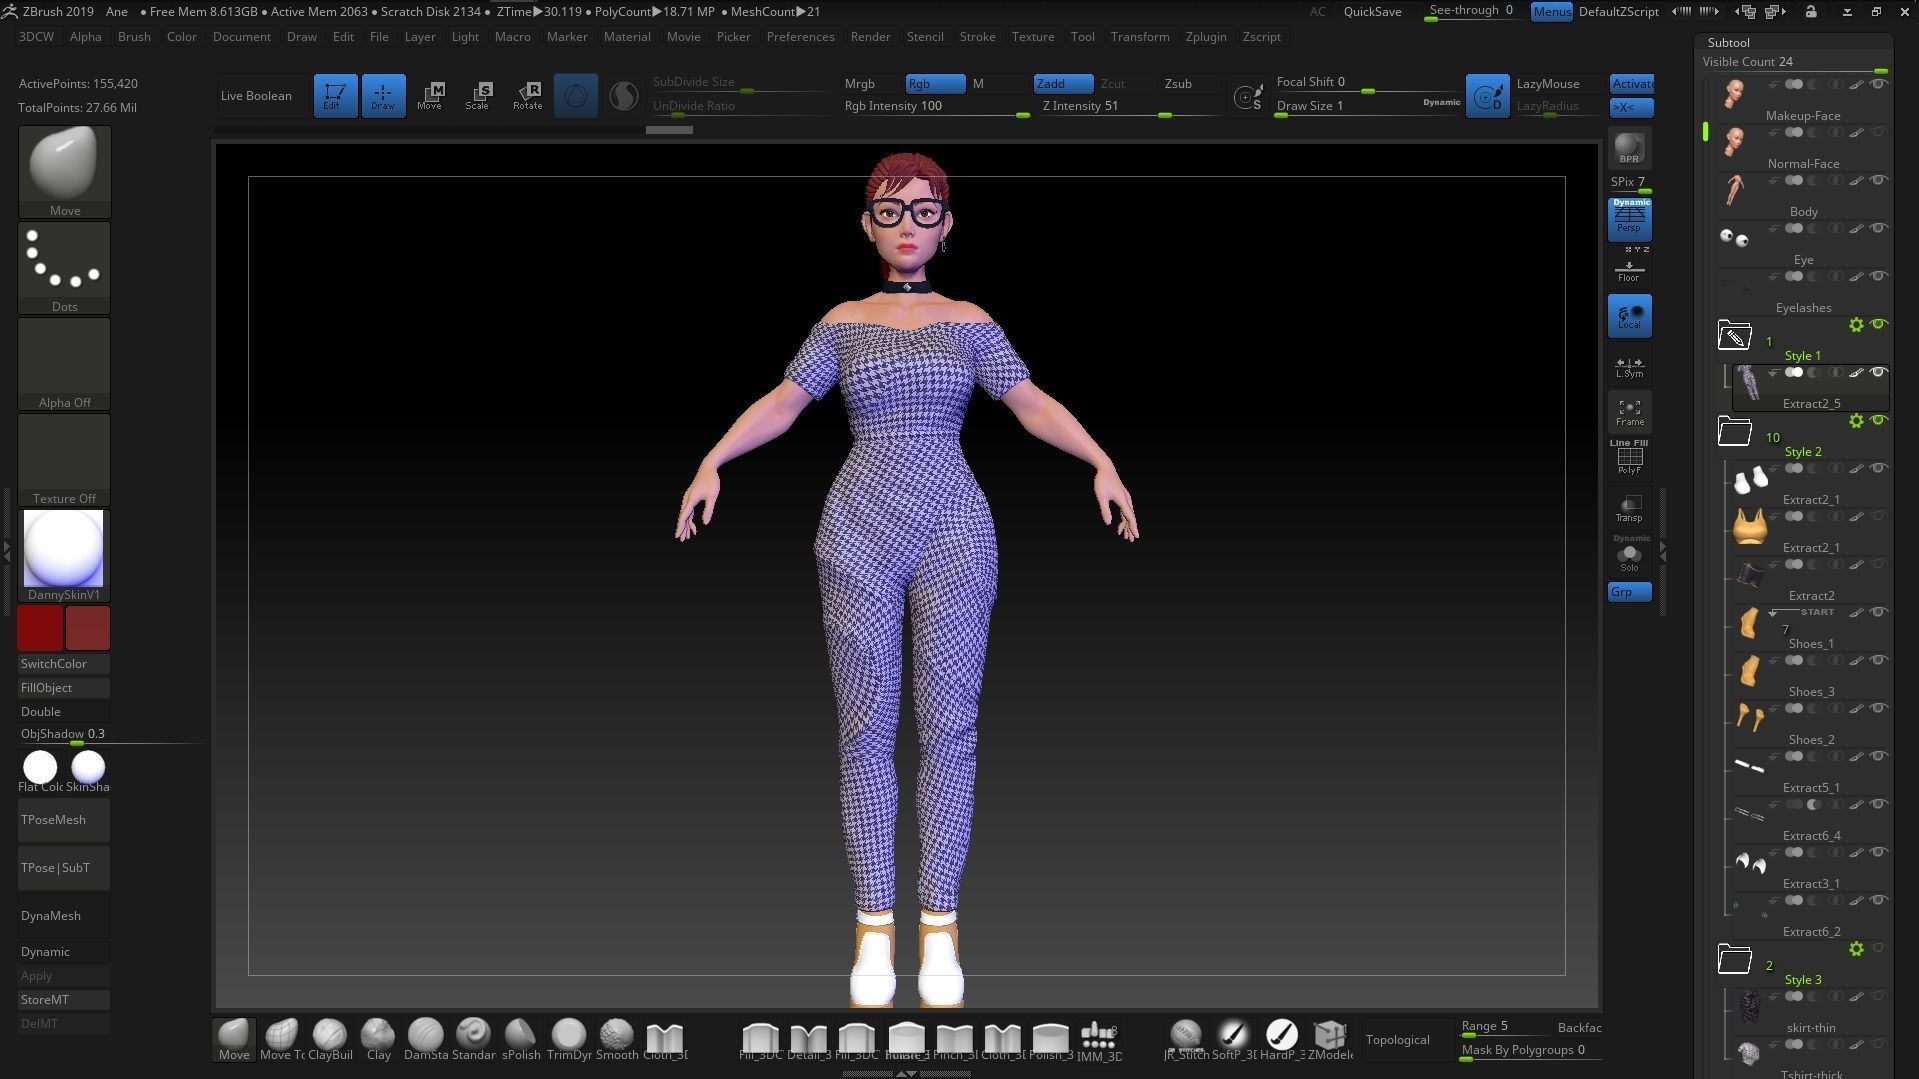This screenshot has width=1919, height=1079.
Task: Toggle the Rgb channel button
Action: (x=935, y=84)
